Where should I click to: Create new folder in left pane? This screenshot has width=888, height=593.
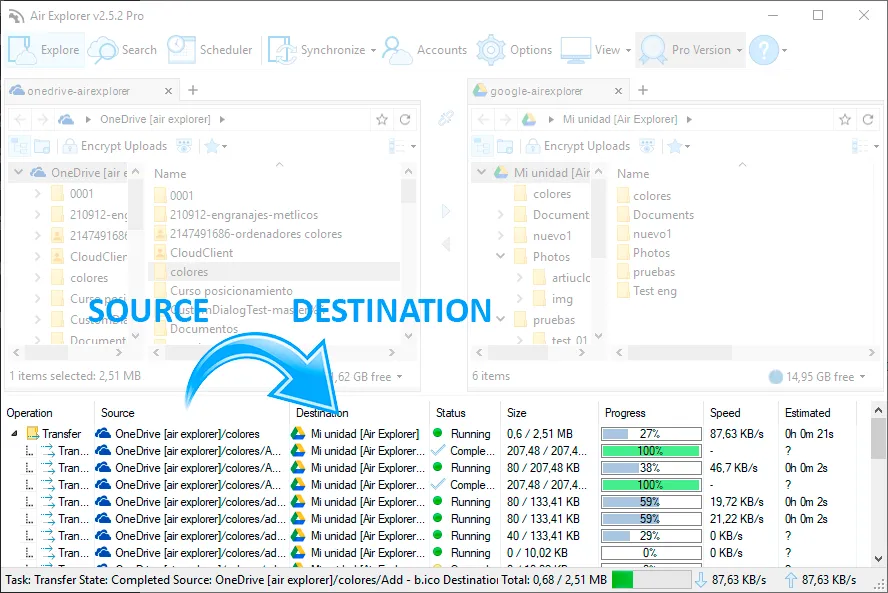coord(42,147)
